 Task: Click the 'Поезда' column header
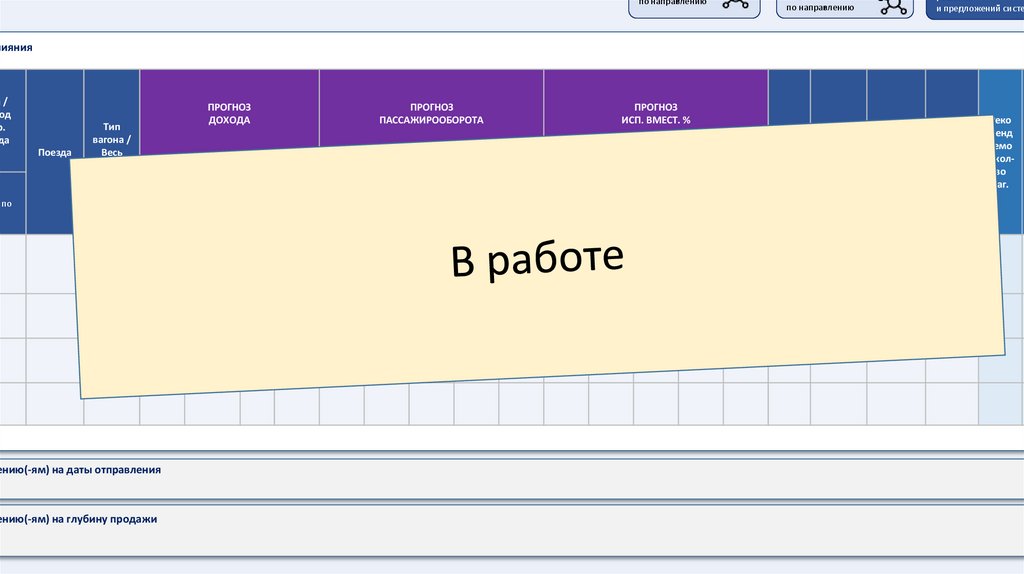pos(55,151)
